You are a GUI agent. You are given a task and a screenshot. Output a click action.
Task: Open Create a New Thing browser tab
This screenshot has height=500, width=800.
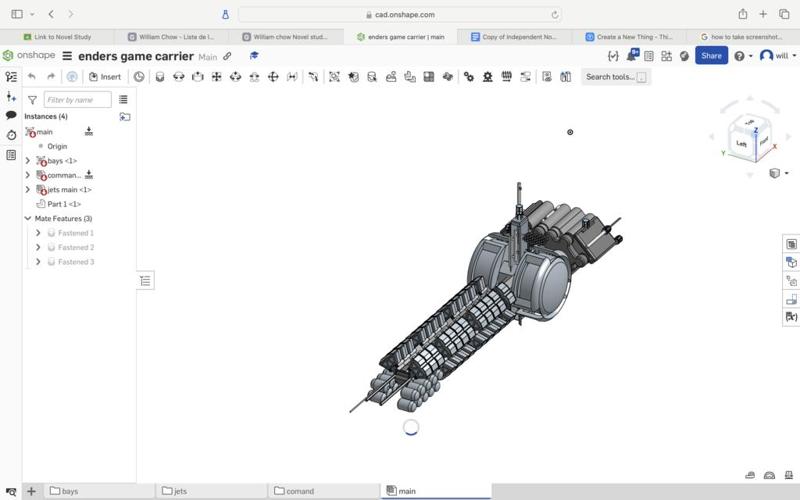pos(629,37)
